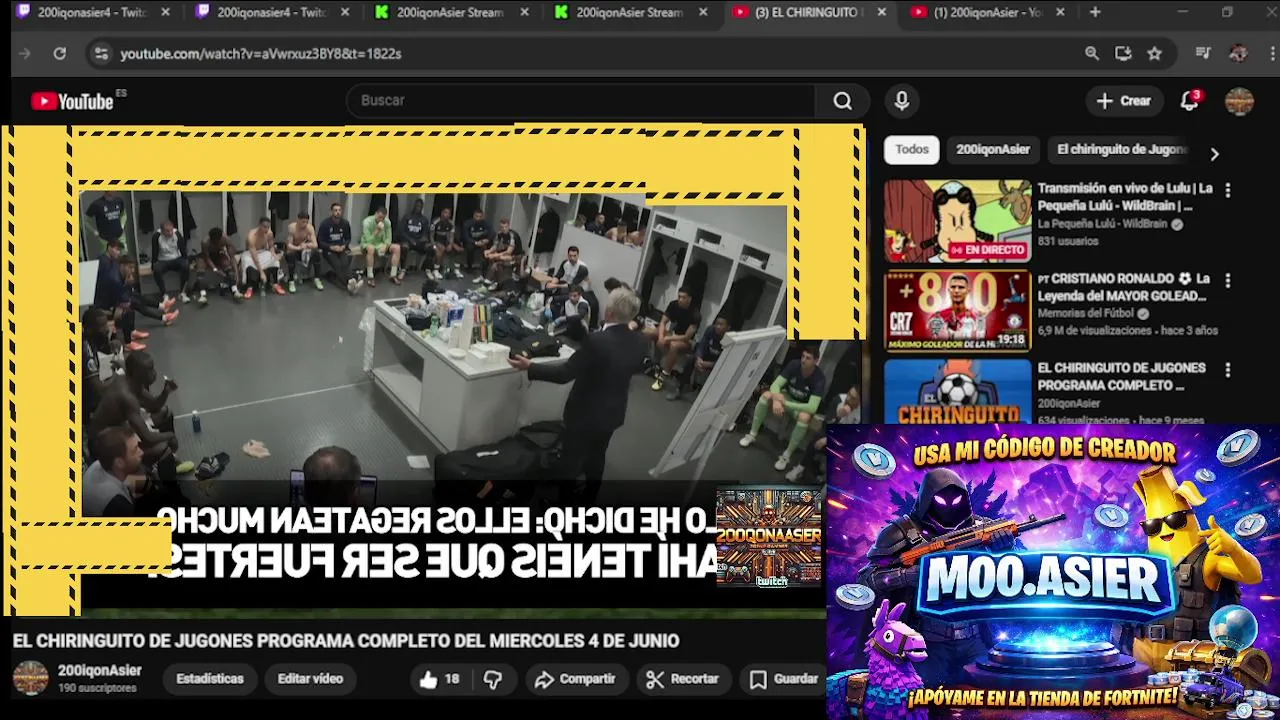
Task: Open the CR7 19:18 video thumbnail
Action: (x=957, y=311)
